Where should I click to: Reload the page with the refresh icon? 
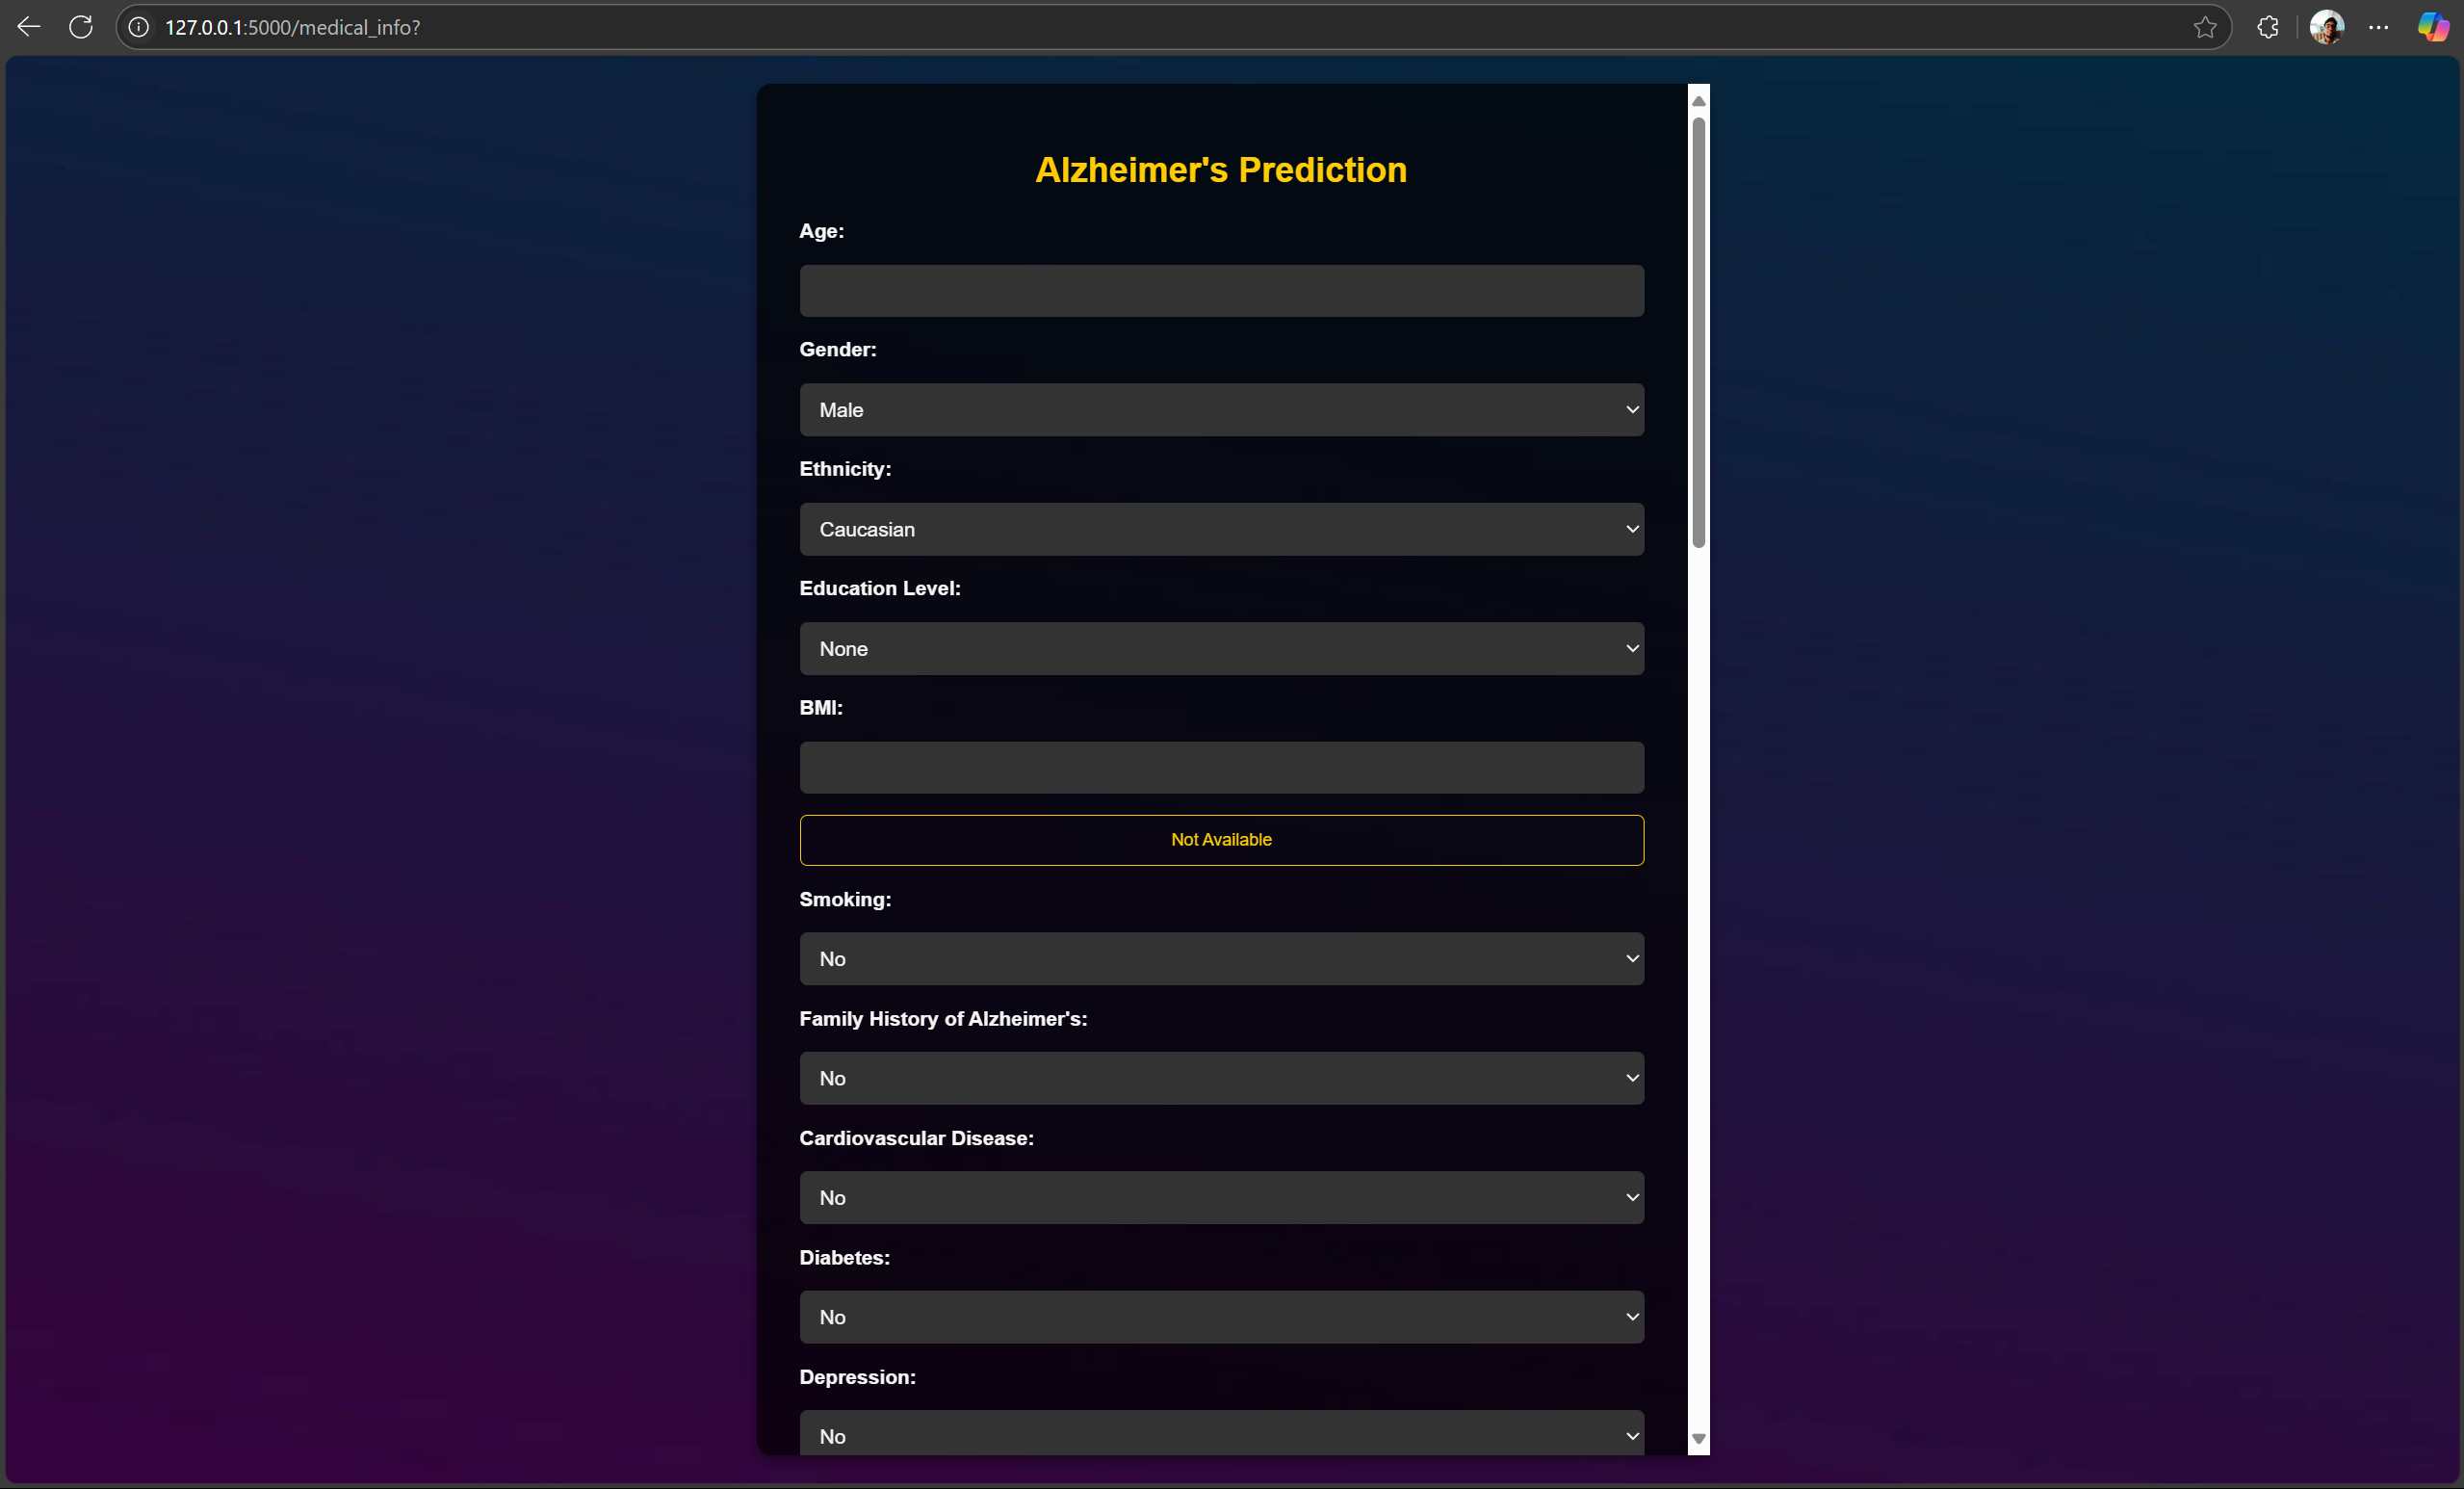81,27
